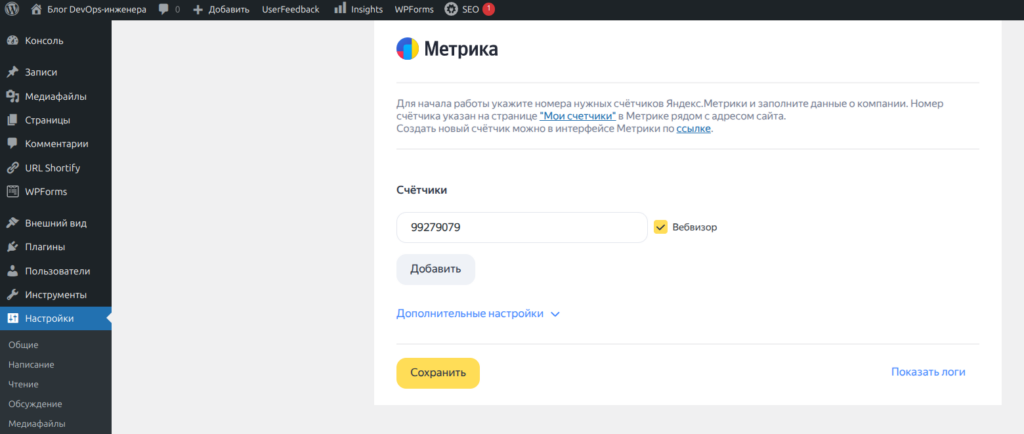Open the SEO gear icon in admin bar
The image size is (1024, 434).
pos(452,9)
